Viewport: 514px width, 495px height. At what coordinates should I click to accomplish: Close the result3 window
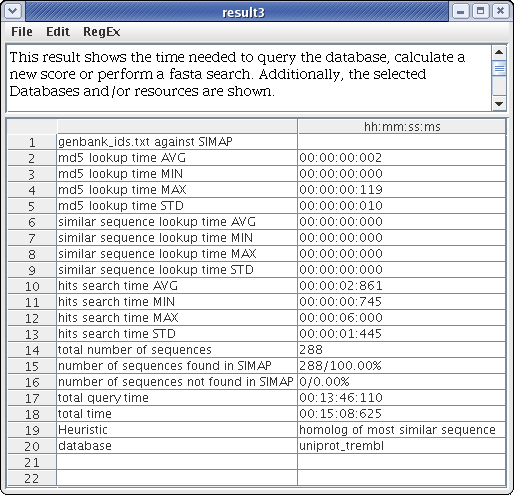[500, 11]
